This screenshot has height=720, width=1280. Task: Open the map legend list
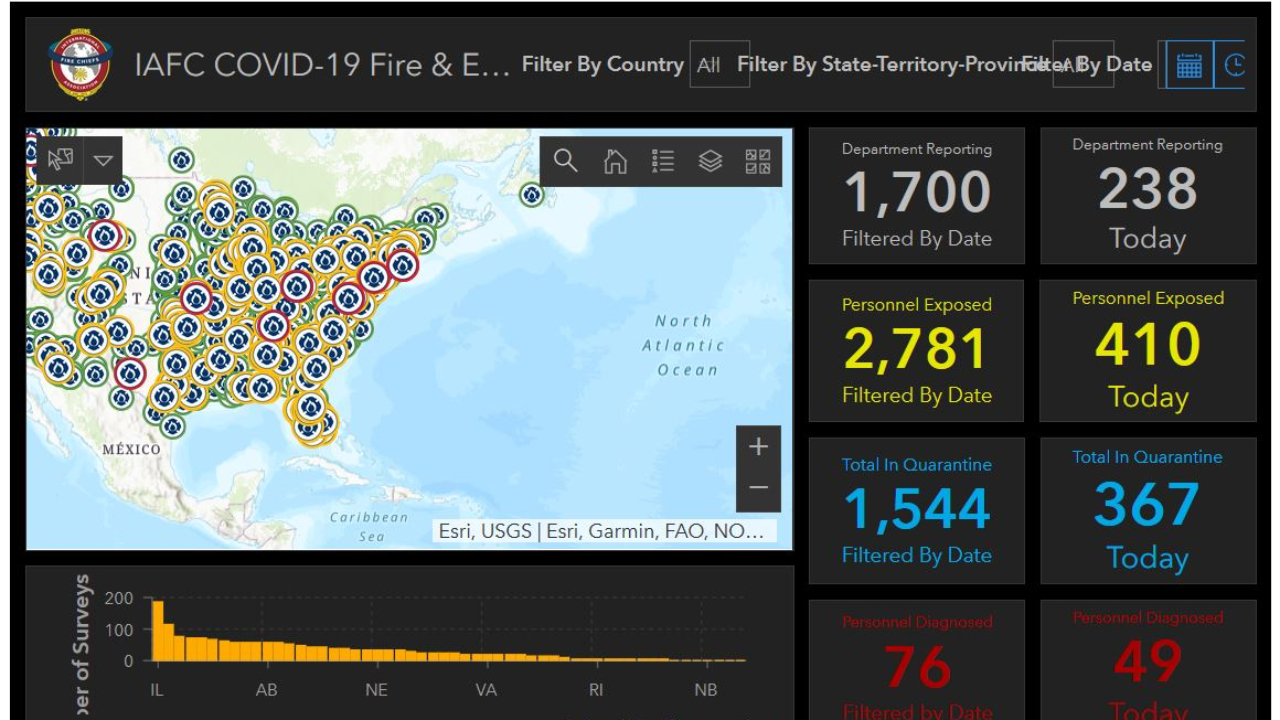click(x=662, y=161)
